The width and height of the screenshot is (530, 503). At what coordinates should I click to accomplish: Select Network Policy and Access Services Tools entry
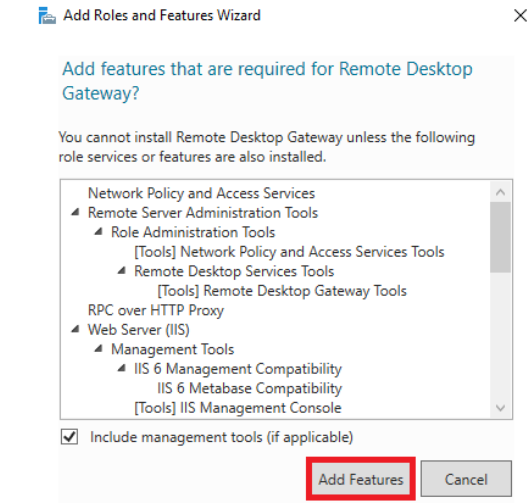(x=289, y=252)
